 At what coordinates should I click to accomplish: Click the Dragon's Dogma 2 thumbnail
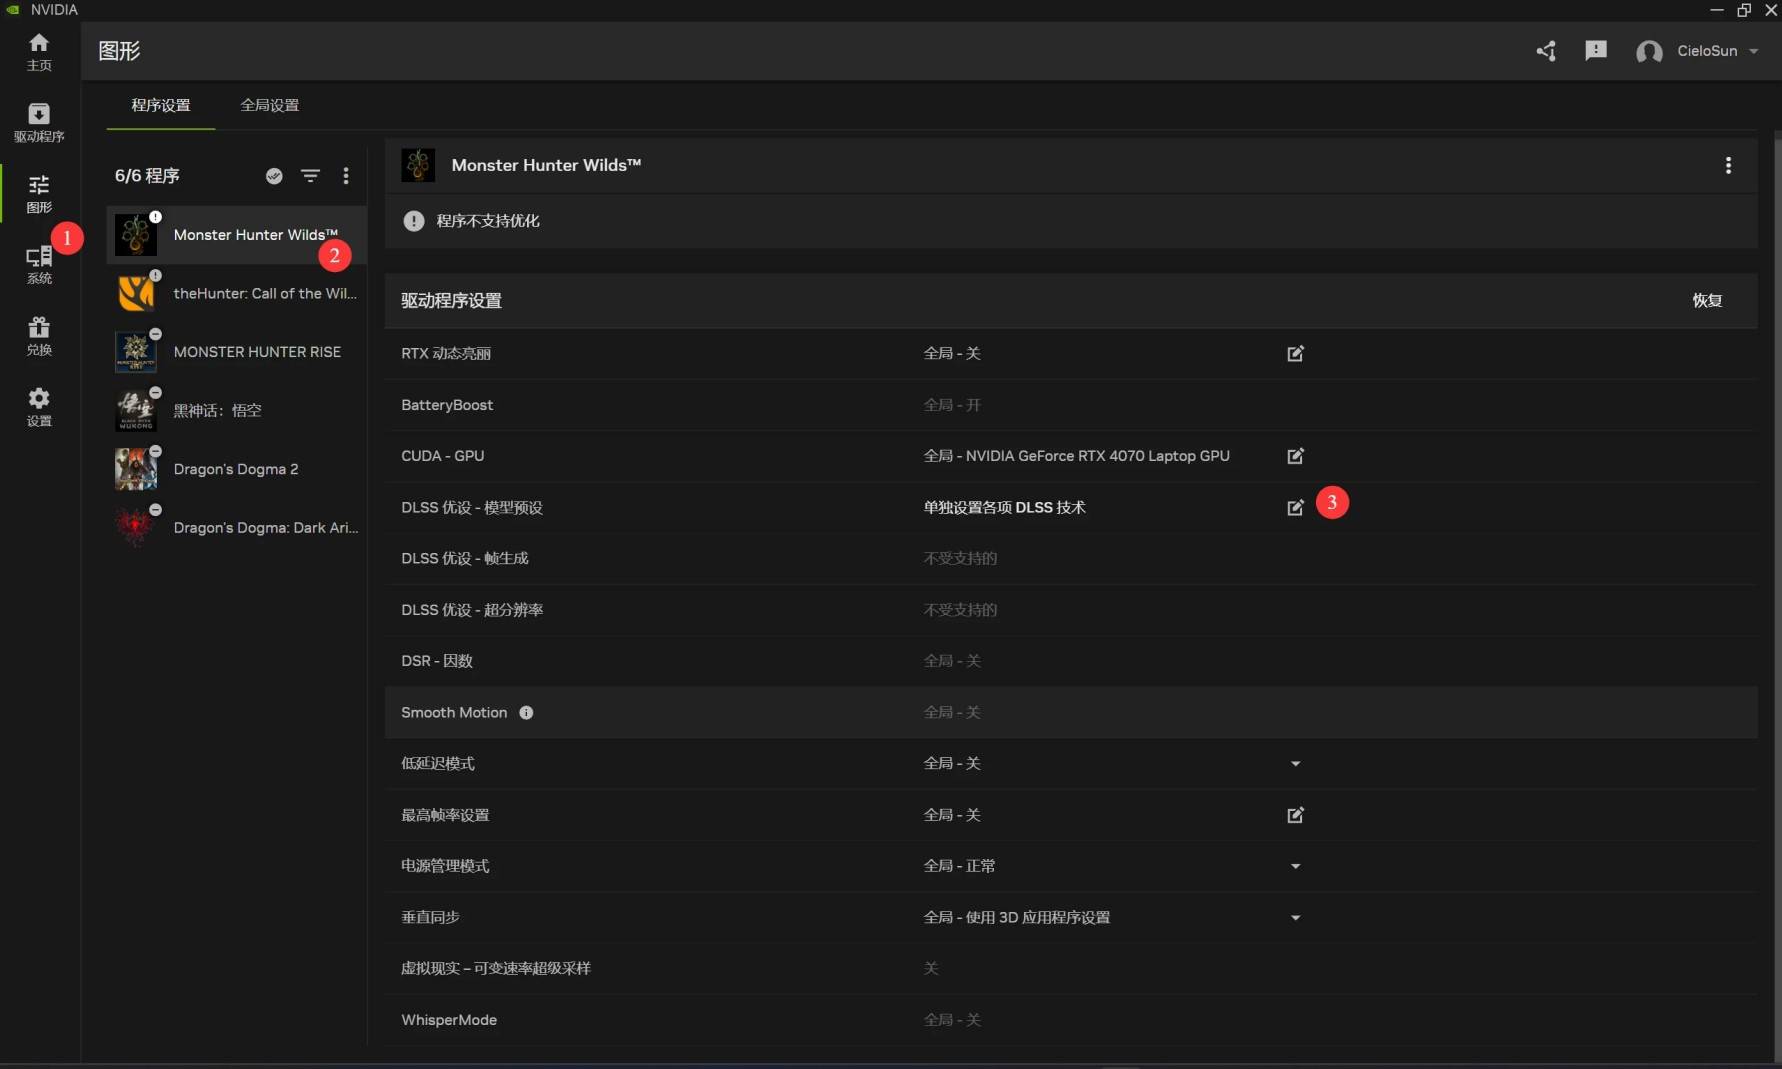[136, 469]
